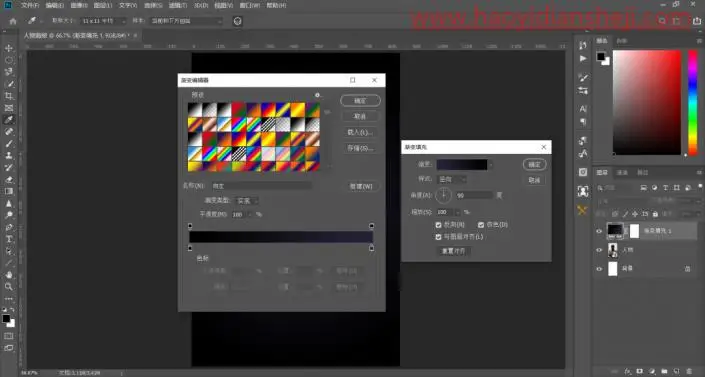Screen dimensions: 705x377
Task: Open the Character panel icon
Action: coord(583,109)
